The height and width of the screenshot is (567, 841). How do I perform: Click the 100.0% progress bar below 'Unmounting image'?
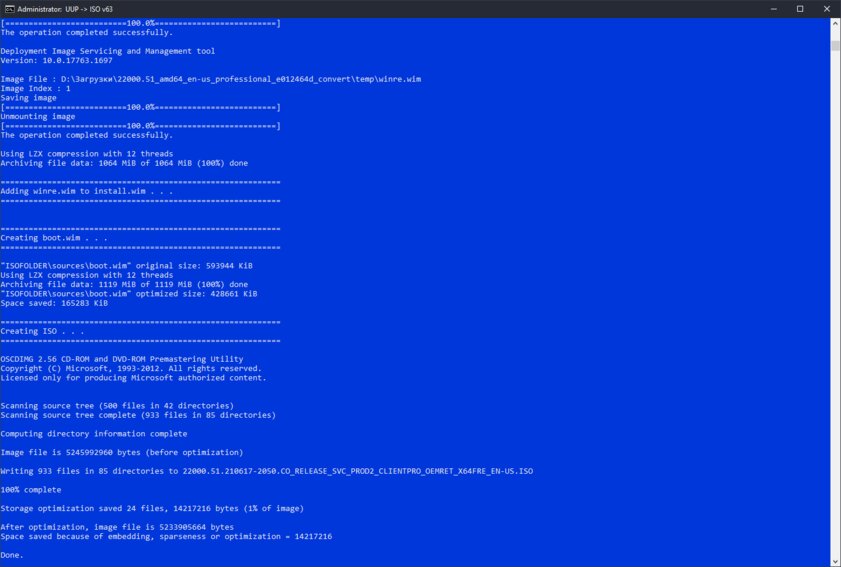141,126
